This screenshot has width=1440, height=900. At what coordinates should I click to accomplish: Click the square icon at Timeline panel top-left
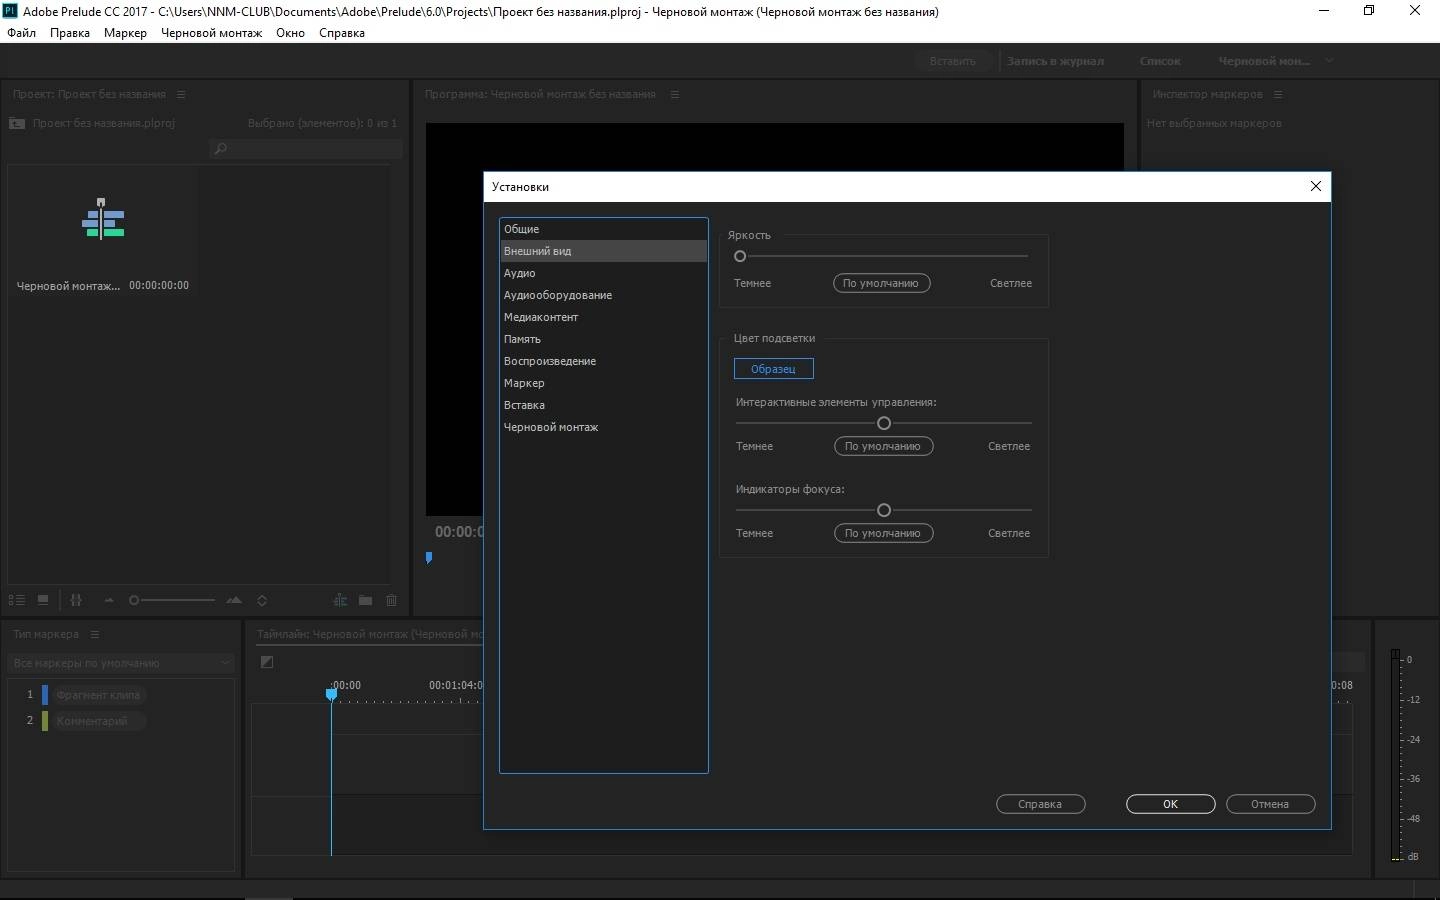(x=267, y=662)
